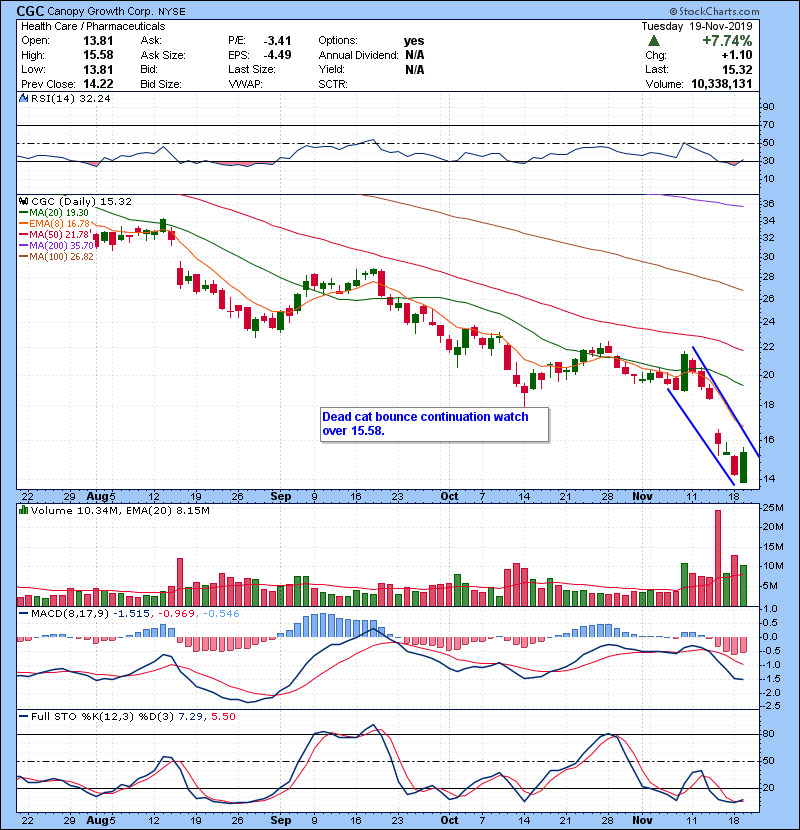This screenshot has width=800, height=830.
Task: Click the EPS value -4.49
Action: [x=277, y=55]
